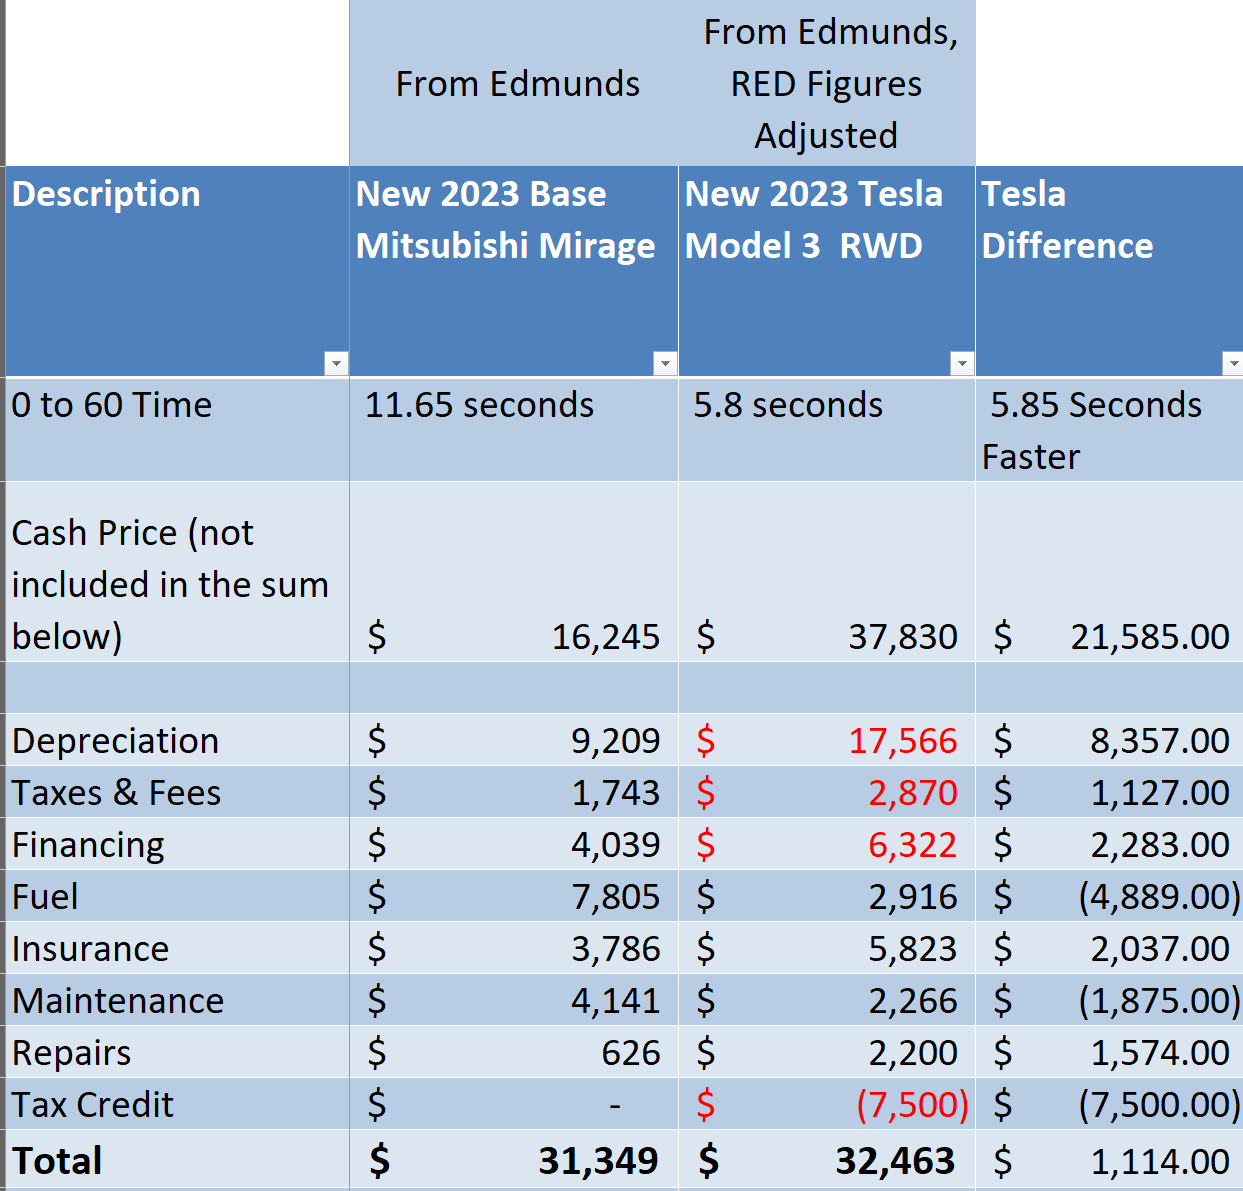
Task: Click the red taxes value 2,870
Action: [x=912, y=793]
